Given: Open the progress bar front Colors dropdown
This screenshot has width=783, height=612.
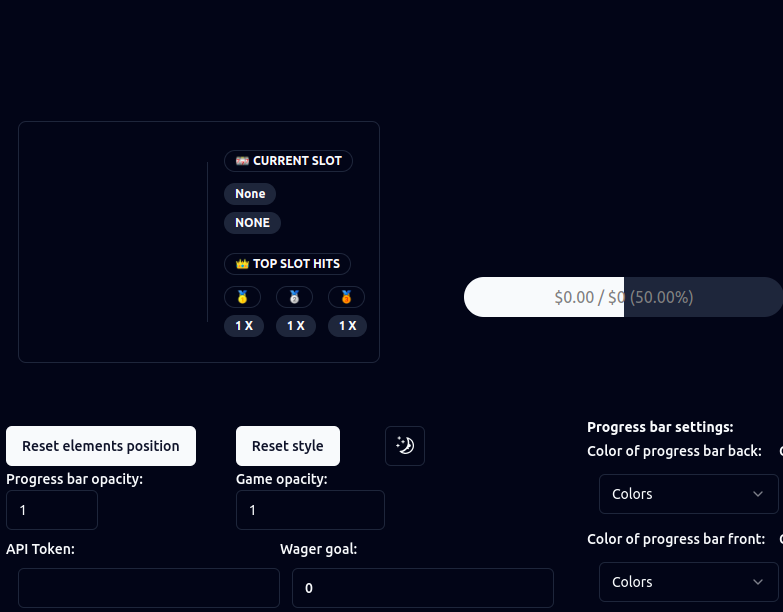Looking at the screenshot, I should click(689, 582).
